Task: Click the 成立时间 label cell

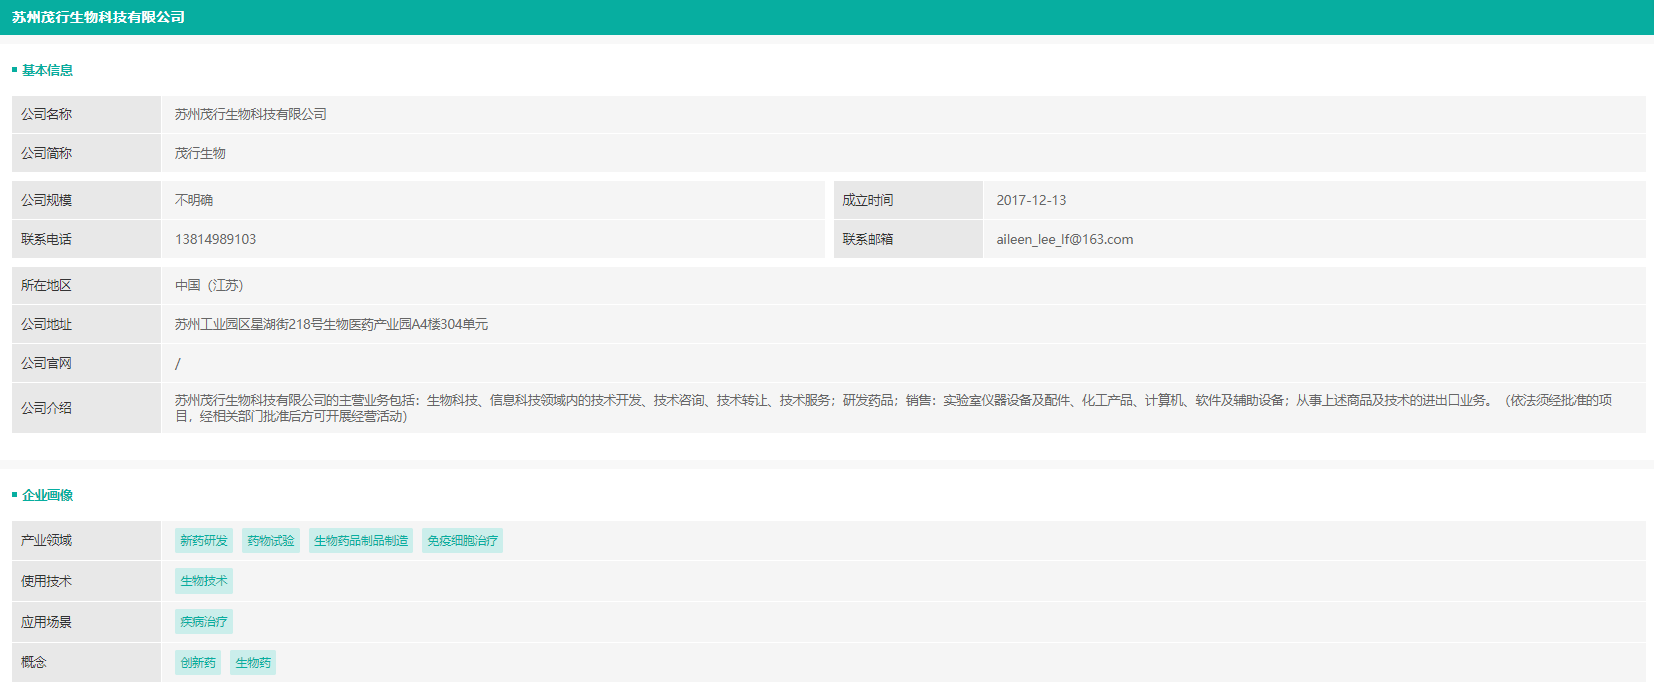Action: pyautogui.click(x=908, y=200)
